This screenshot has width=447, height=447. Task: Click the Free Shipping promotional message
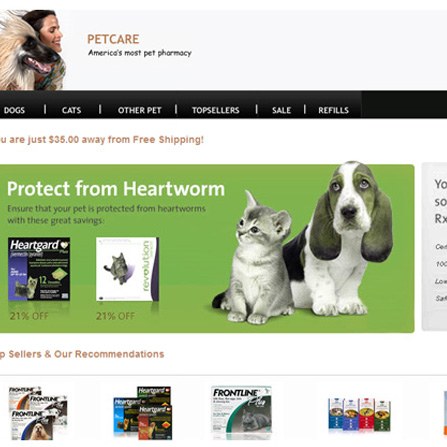[102, 139]
